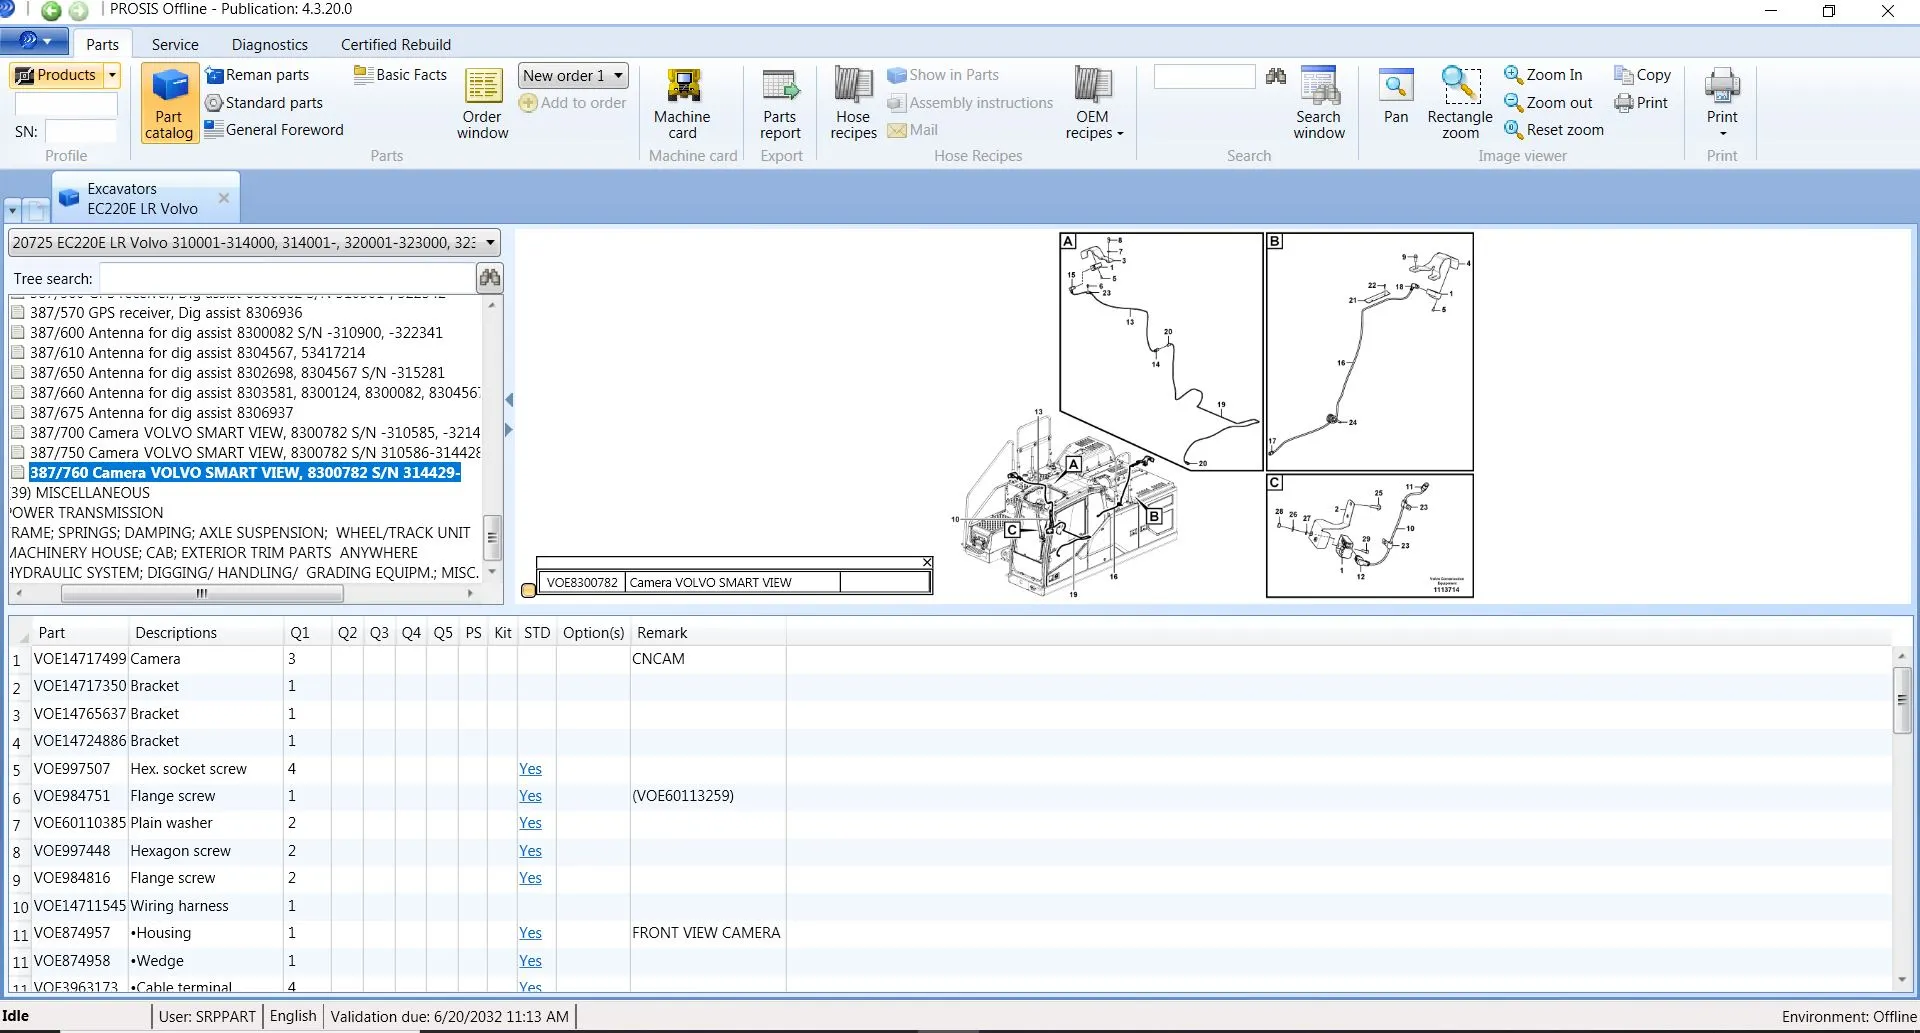Switch to the Diagnostics tab
Screen dimensions: 1920x1033
(x=269, y=45)
